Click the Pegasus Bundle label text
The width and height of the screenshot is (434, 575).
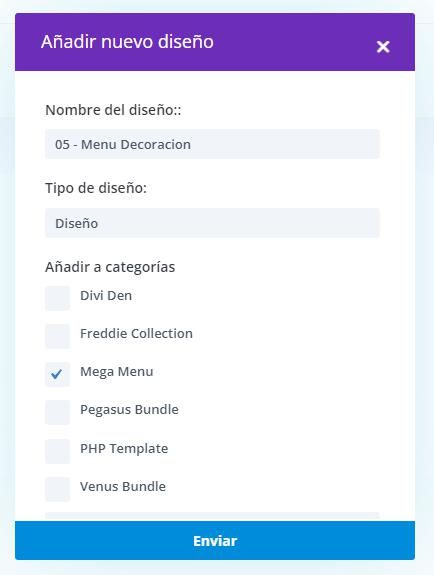(x=130, y=410)
